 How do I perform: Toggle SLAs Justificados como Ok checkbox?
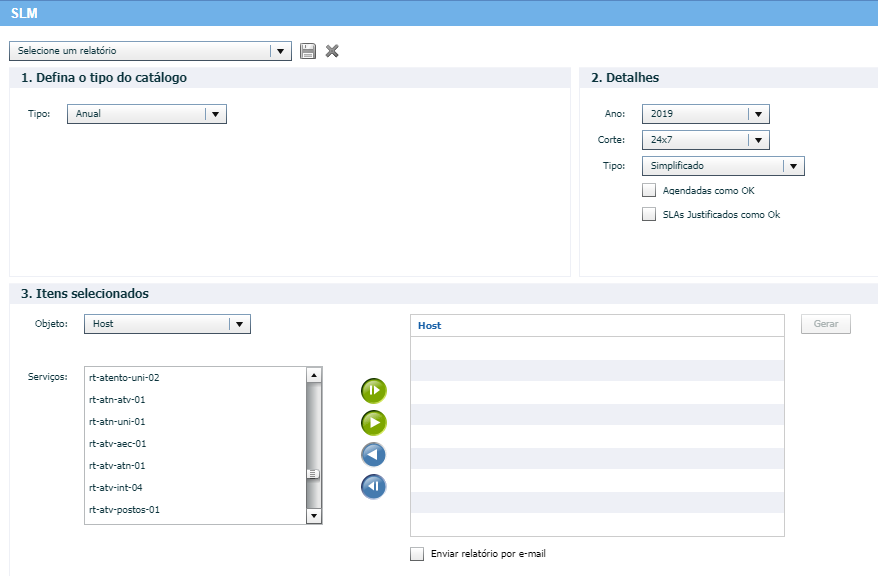click(x=649, y=214)
